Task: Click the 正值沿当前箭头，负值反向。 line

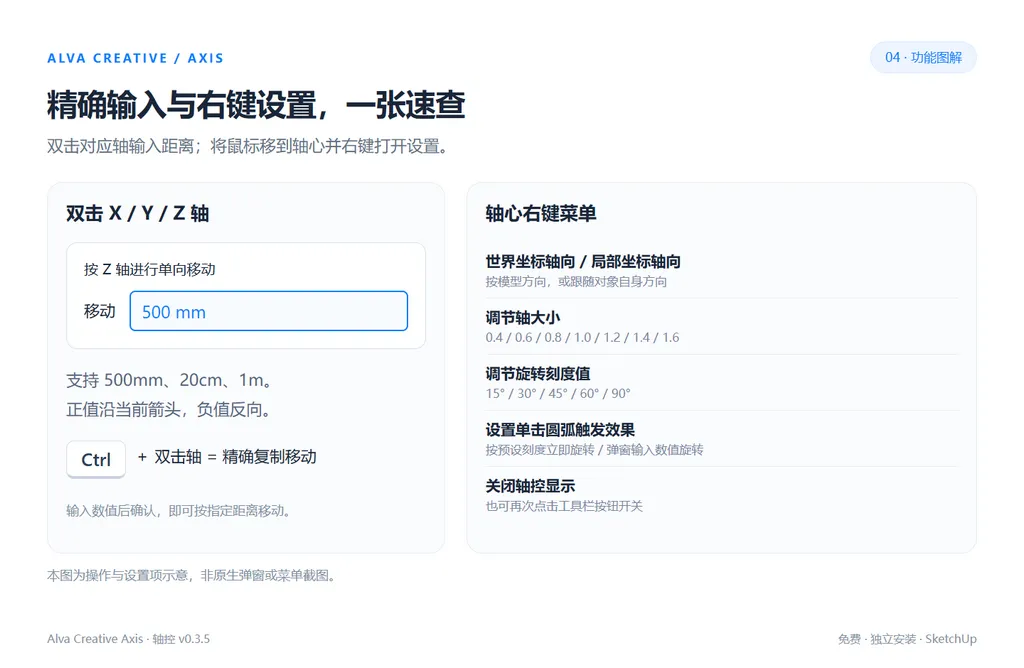Action: 169,409
